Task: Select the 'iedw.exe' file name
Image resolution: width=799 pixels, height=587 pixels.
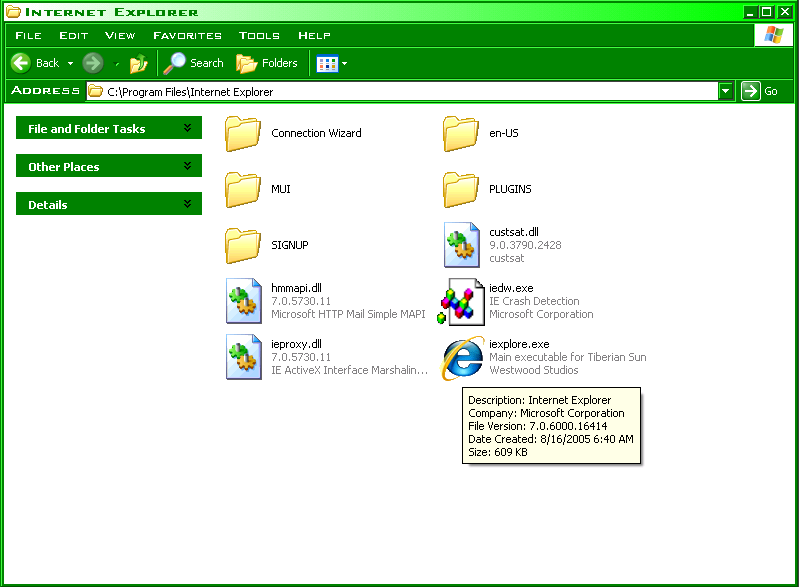Action: click(511, 288)
